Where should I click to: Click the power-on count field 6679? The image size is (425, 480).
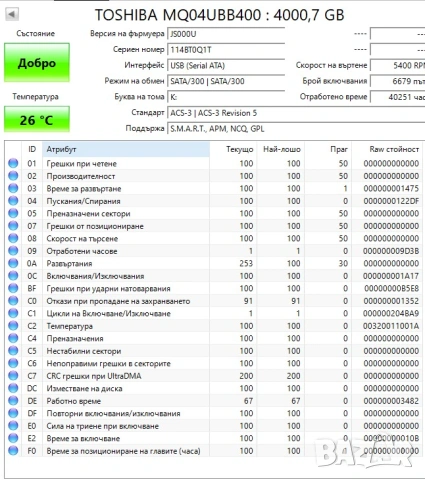tap(398, 81)
